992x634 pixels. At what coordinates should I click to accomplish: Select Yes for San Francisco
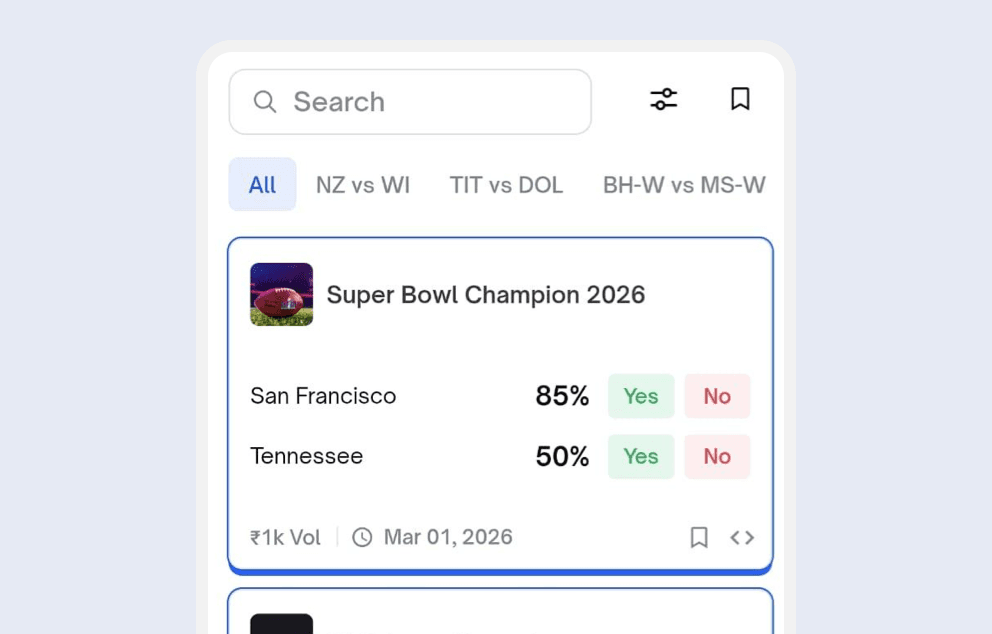pos(641,396)
